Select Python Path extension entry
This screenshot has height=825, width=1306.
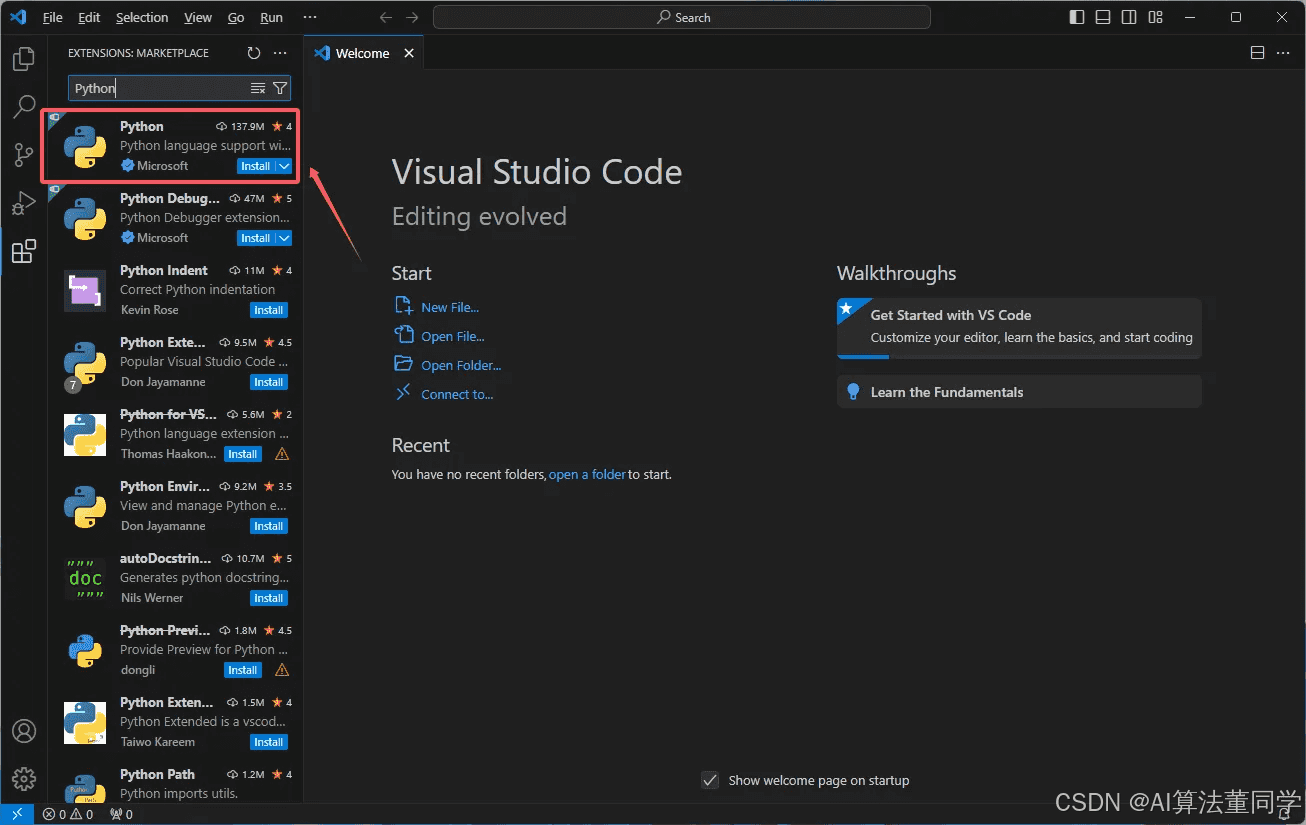(175, 785)
